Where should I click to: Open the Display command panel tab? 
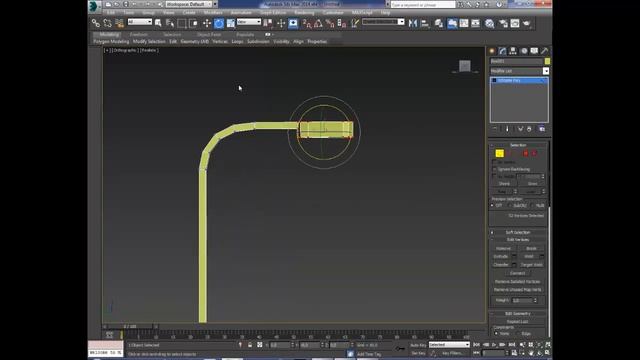(x=534, y=51)
